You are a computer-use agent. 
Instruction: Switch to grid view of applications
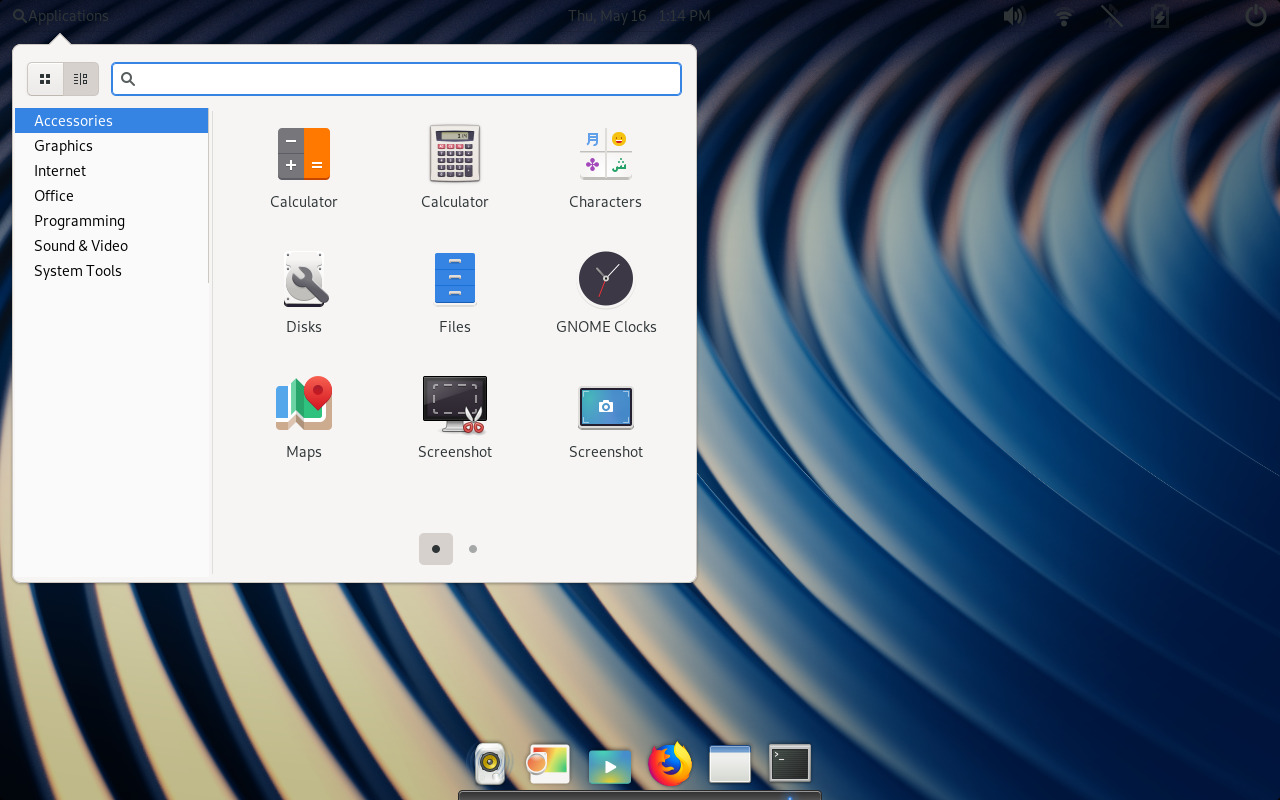[45, 78]
